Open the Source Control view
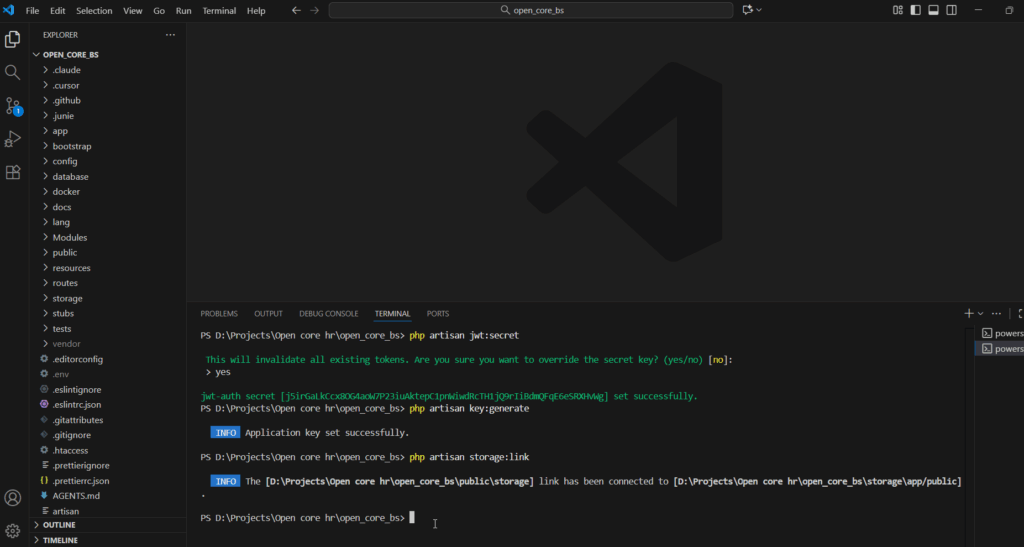 13,105
